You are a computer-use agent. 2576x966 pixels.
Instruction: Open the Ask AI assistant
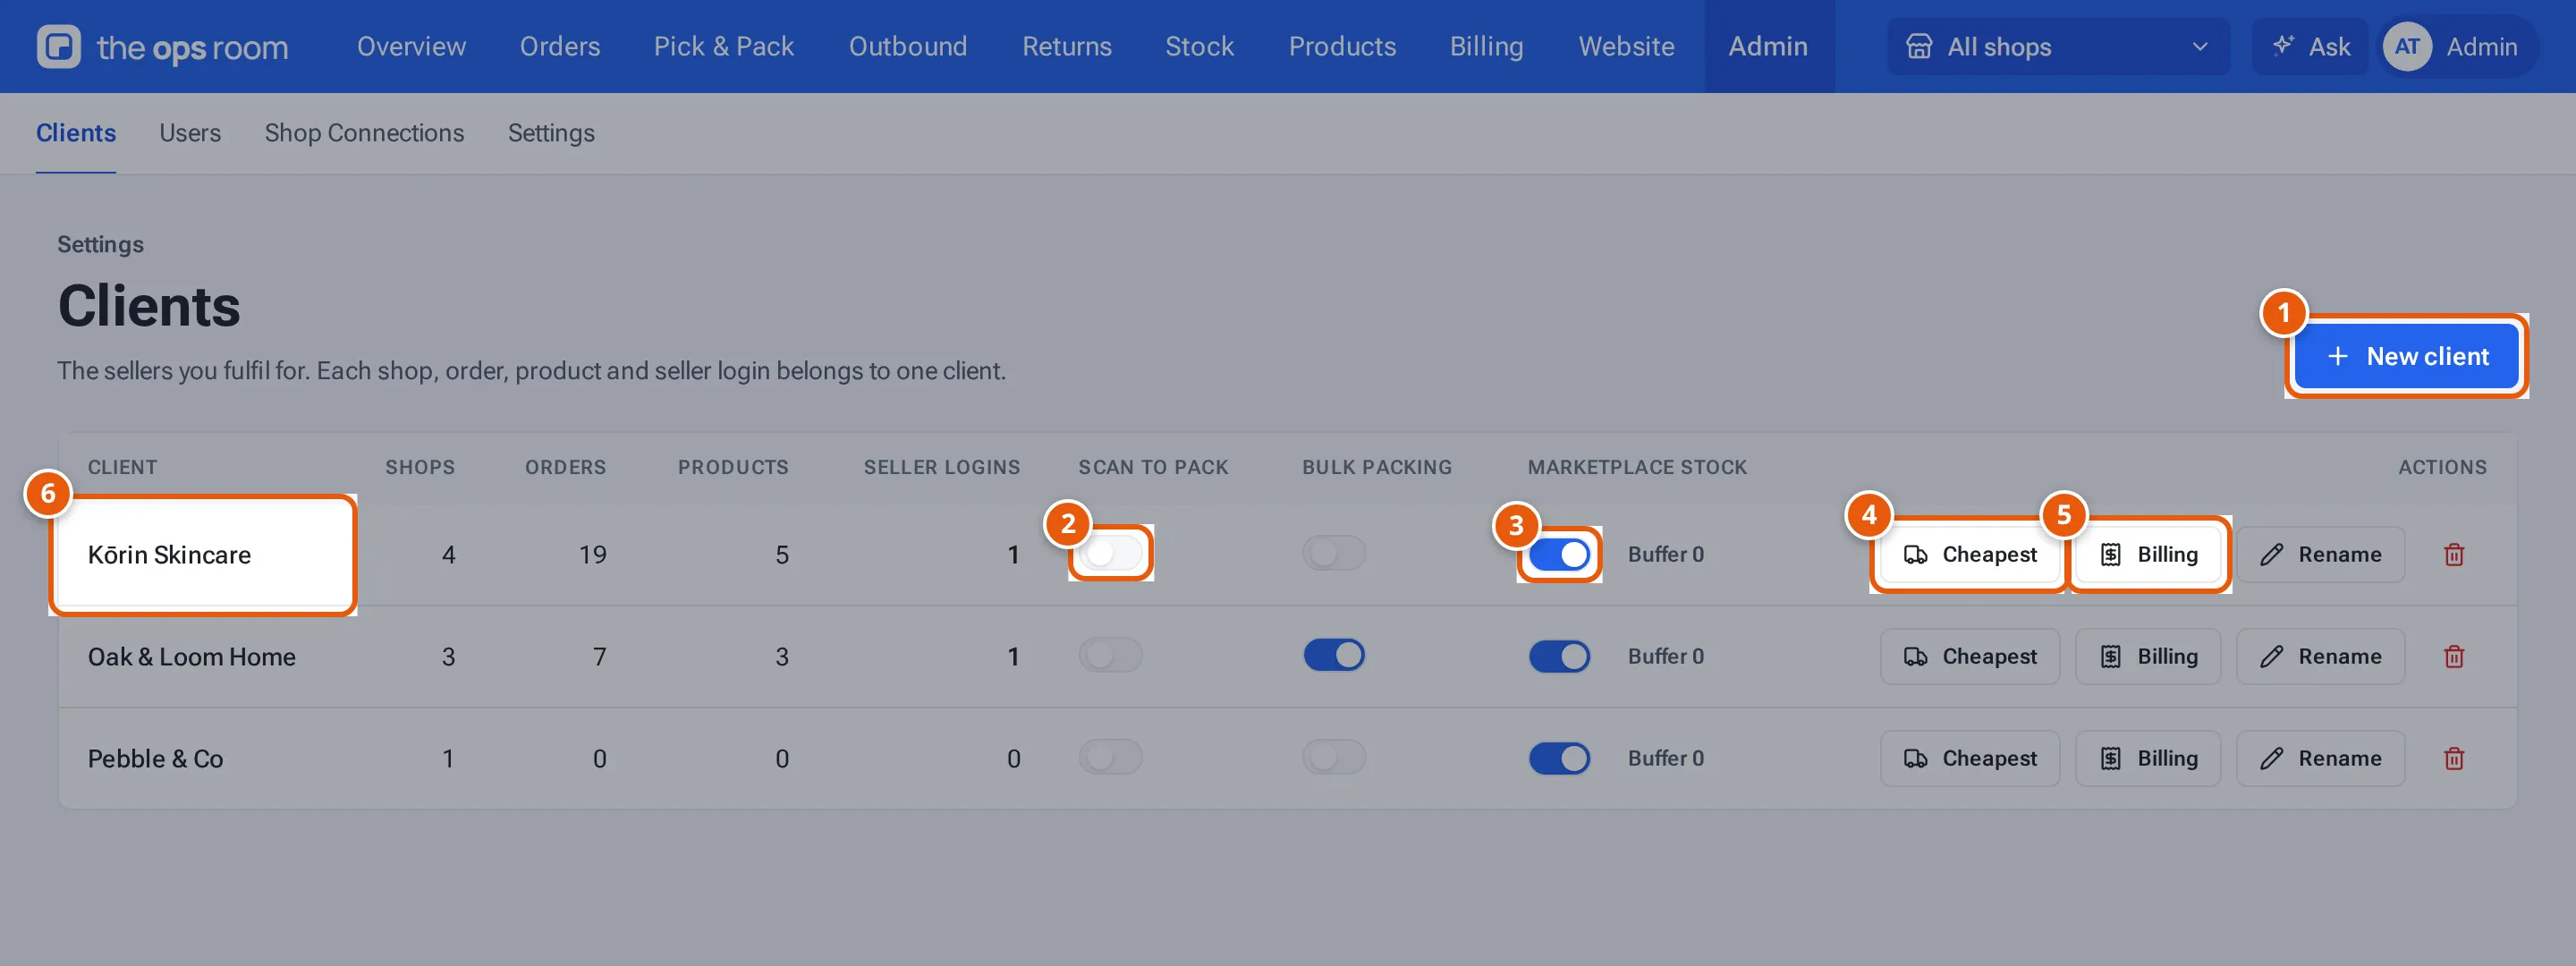pyautogui.click(x=2310, y=46)
